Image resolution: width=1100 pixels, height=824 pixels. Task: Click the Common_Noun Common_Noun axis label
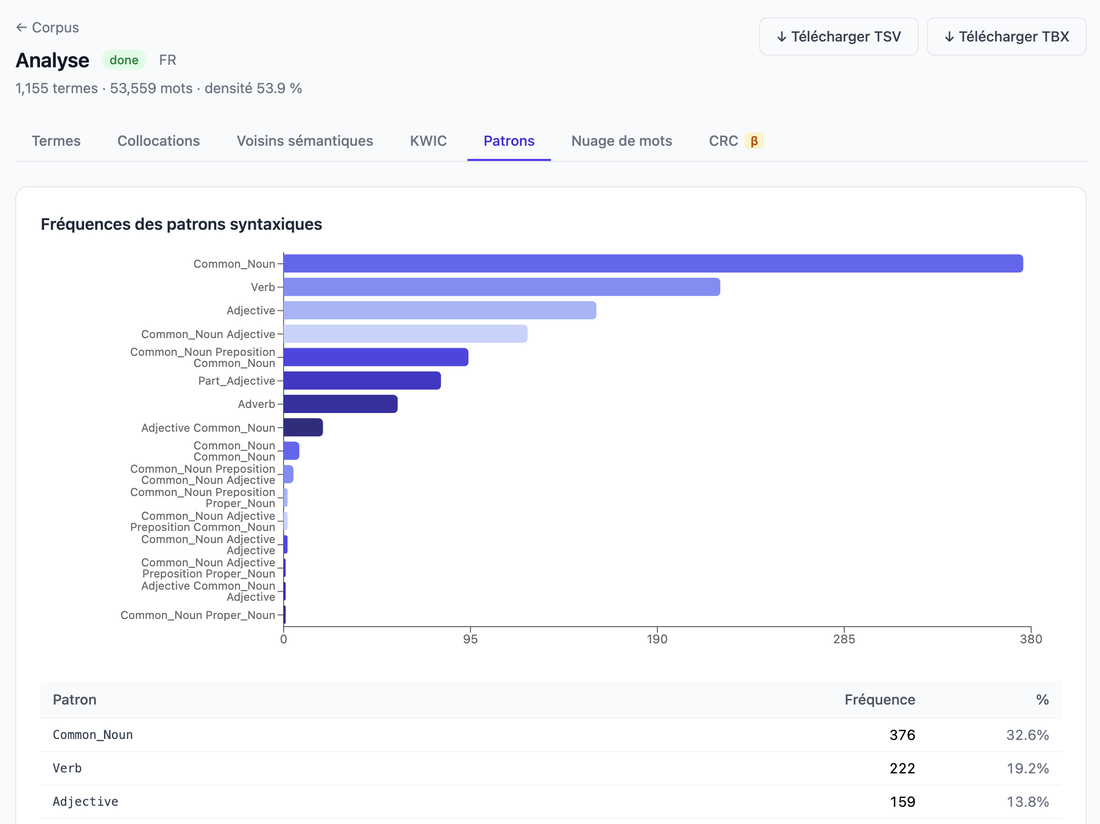pos(234,451)
